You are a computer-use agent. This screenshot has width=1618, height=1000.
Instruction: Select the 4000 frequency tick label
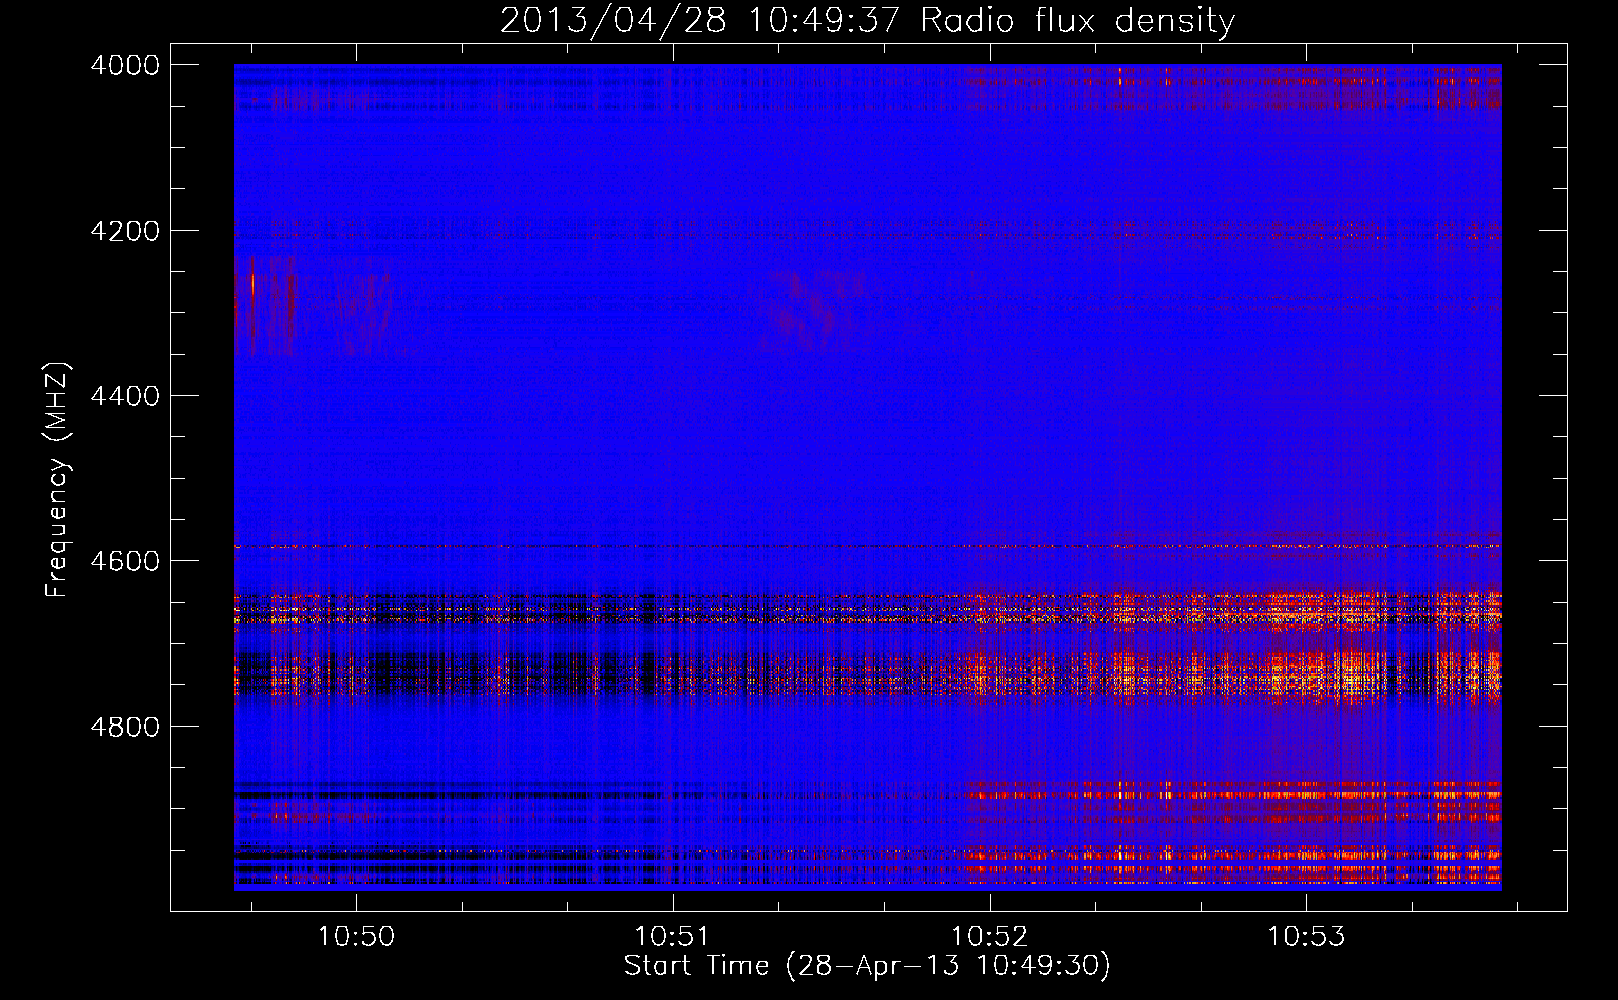tap(125, 65)
